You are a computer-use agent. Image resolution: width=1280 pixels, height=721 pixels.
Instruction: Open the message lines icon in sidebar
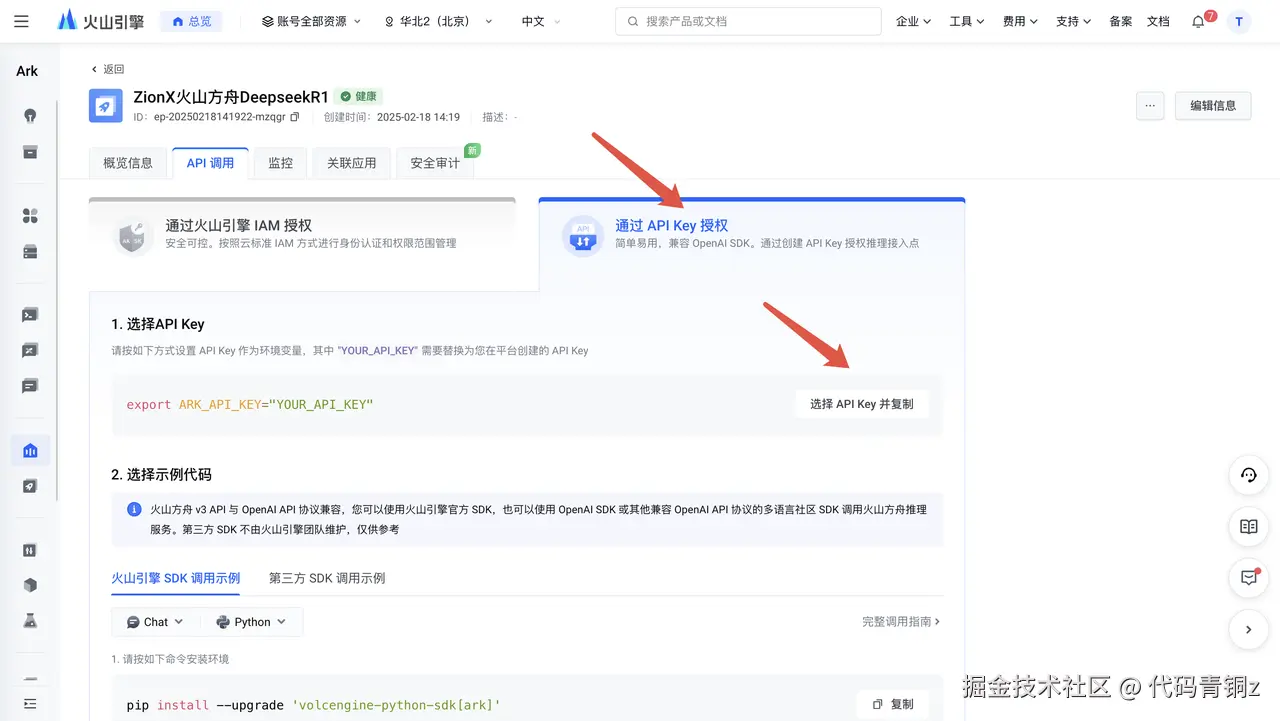30,386
